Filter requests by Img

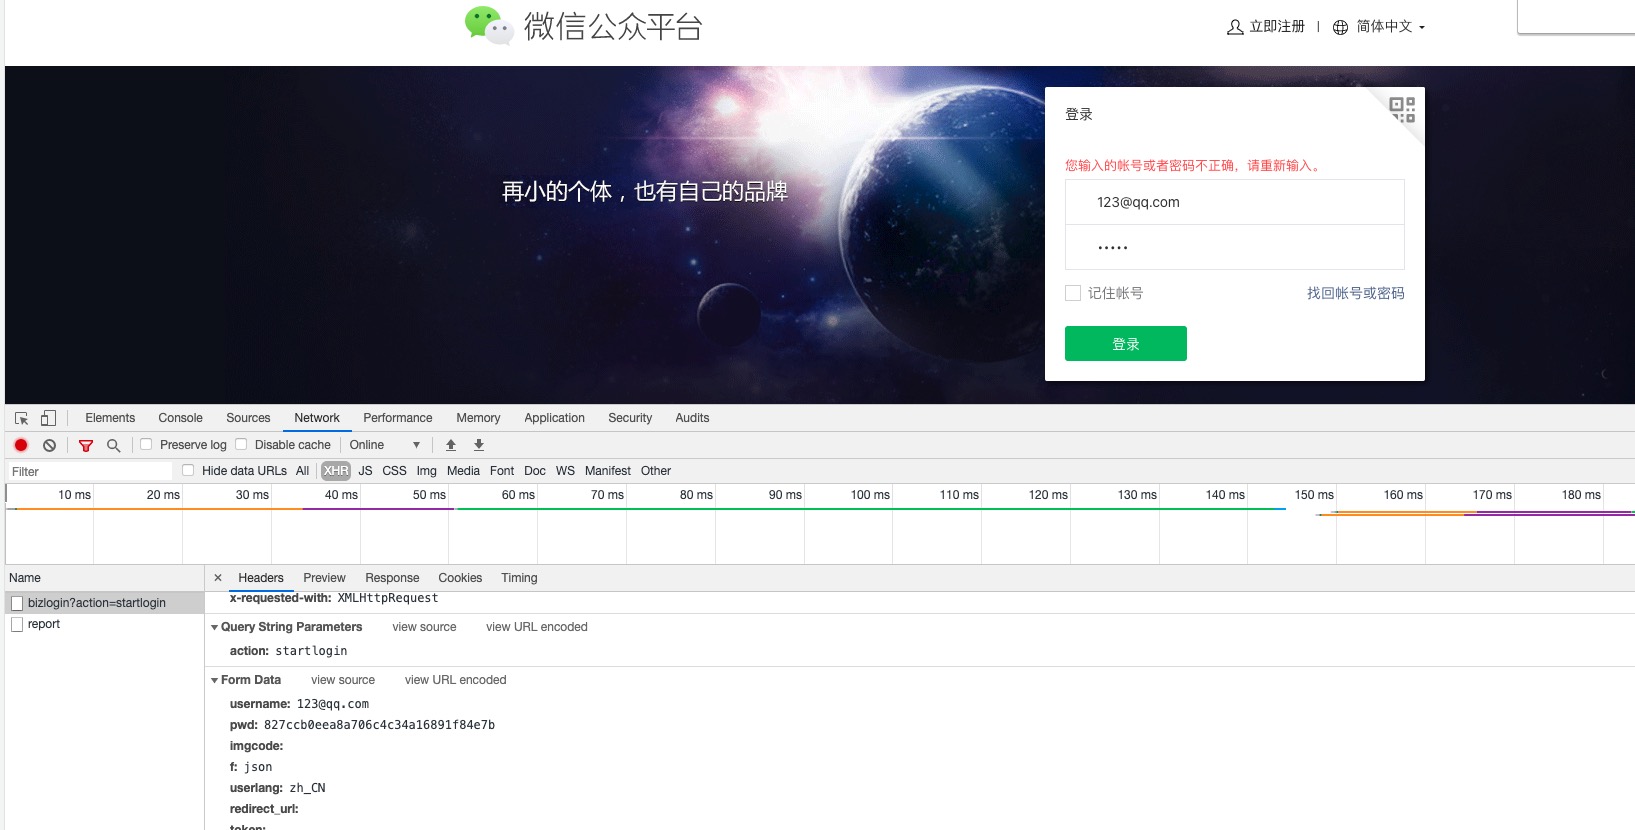[427, 471]
